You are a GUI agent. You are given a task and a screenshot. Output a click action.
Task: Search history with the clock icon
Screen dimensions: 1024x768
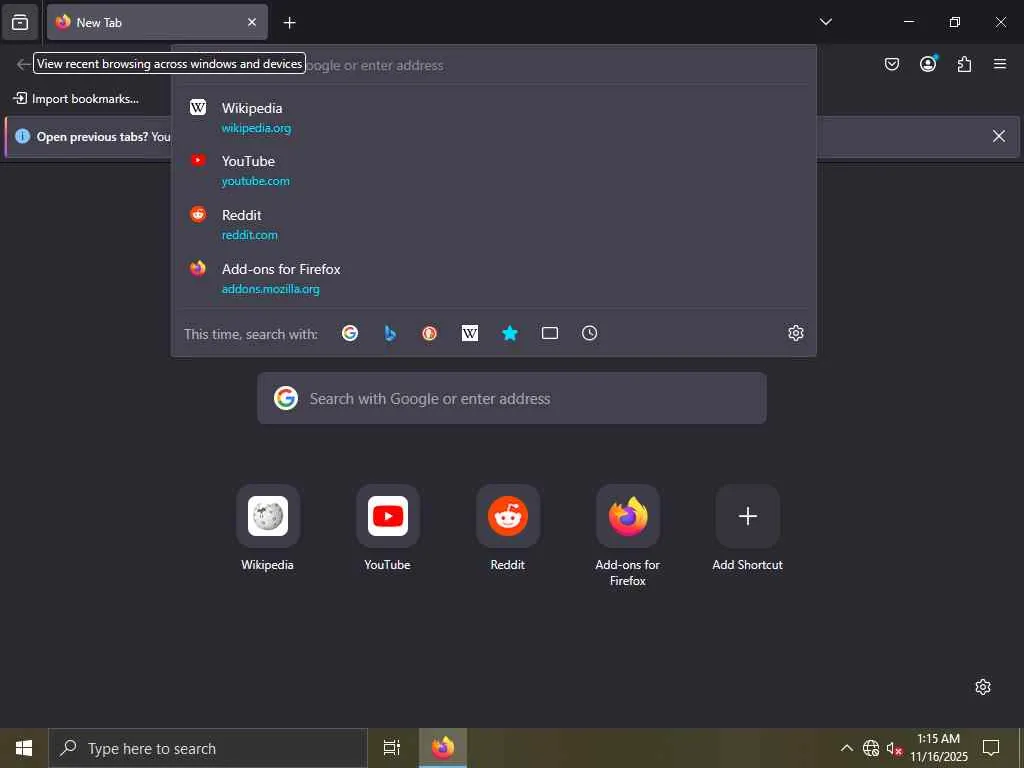(589, 334)
